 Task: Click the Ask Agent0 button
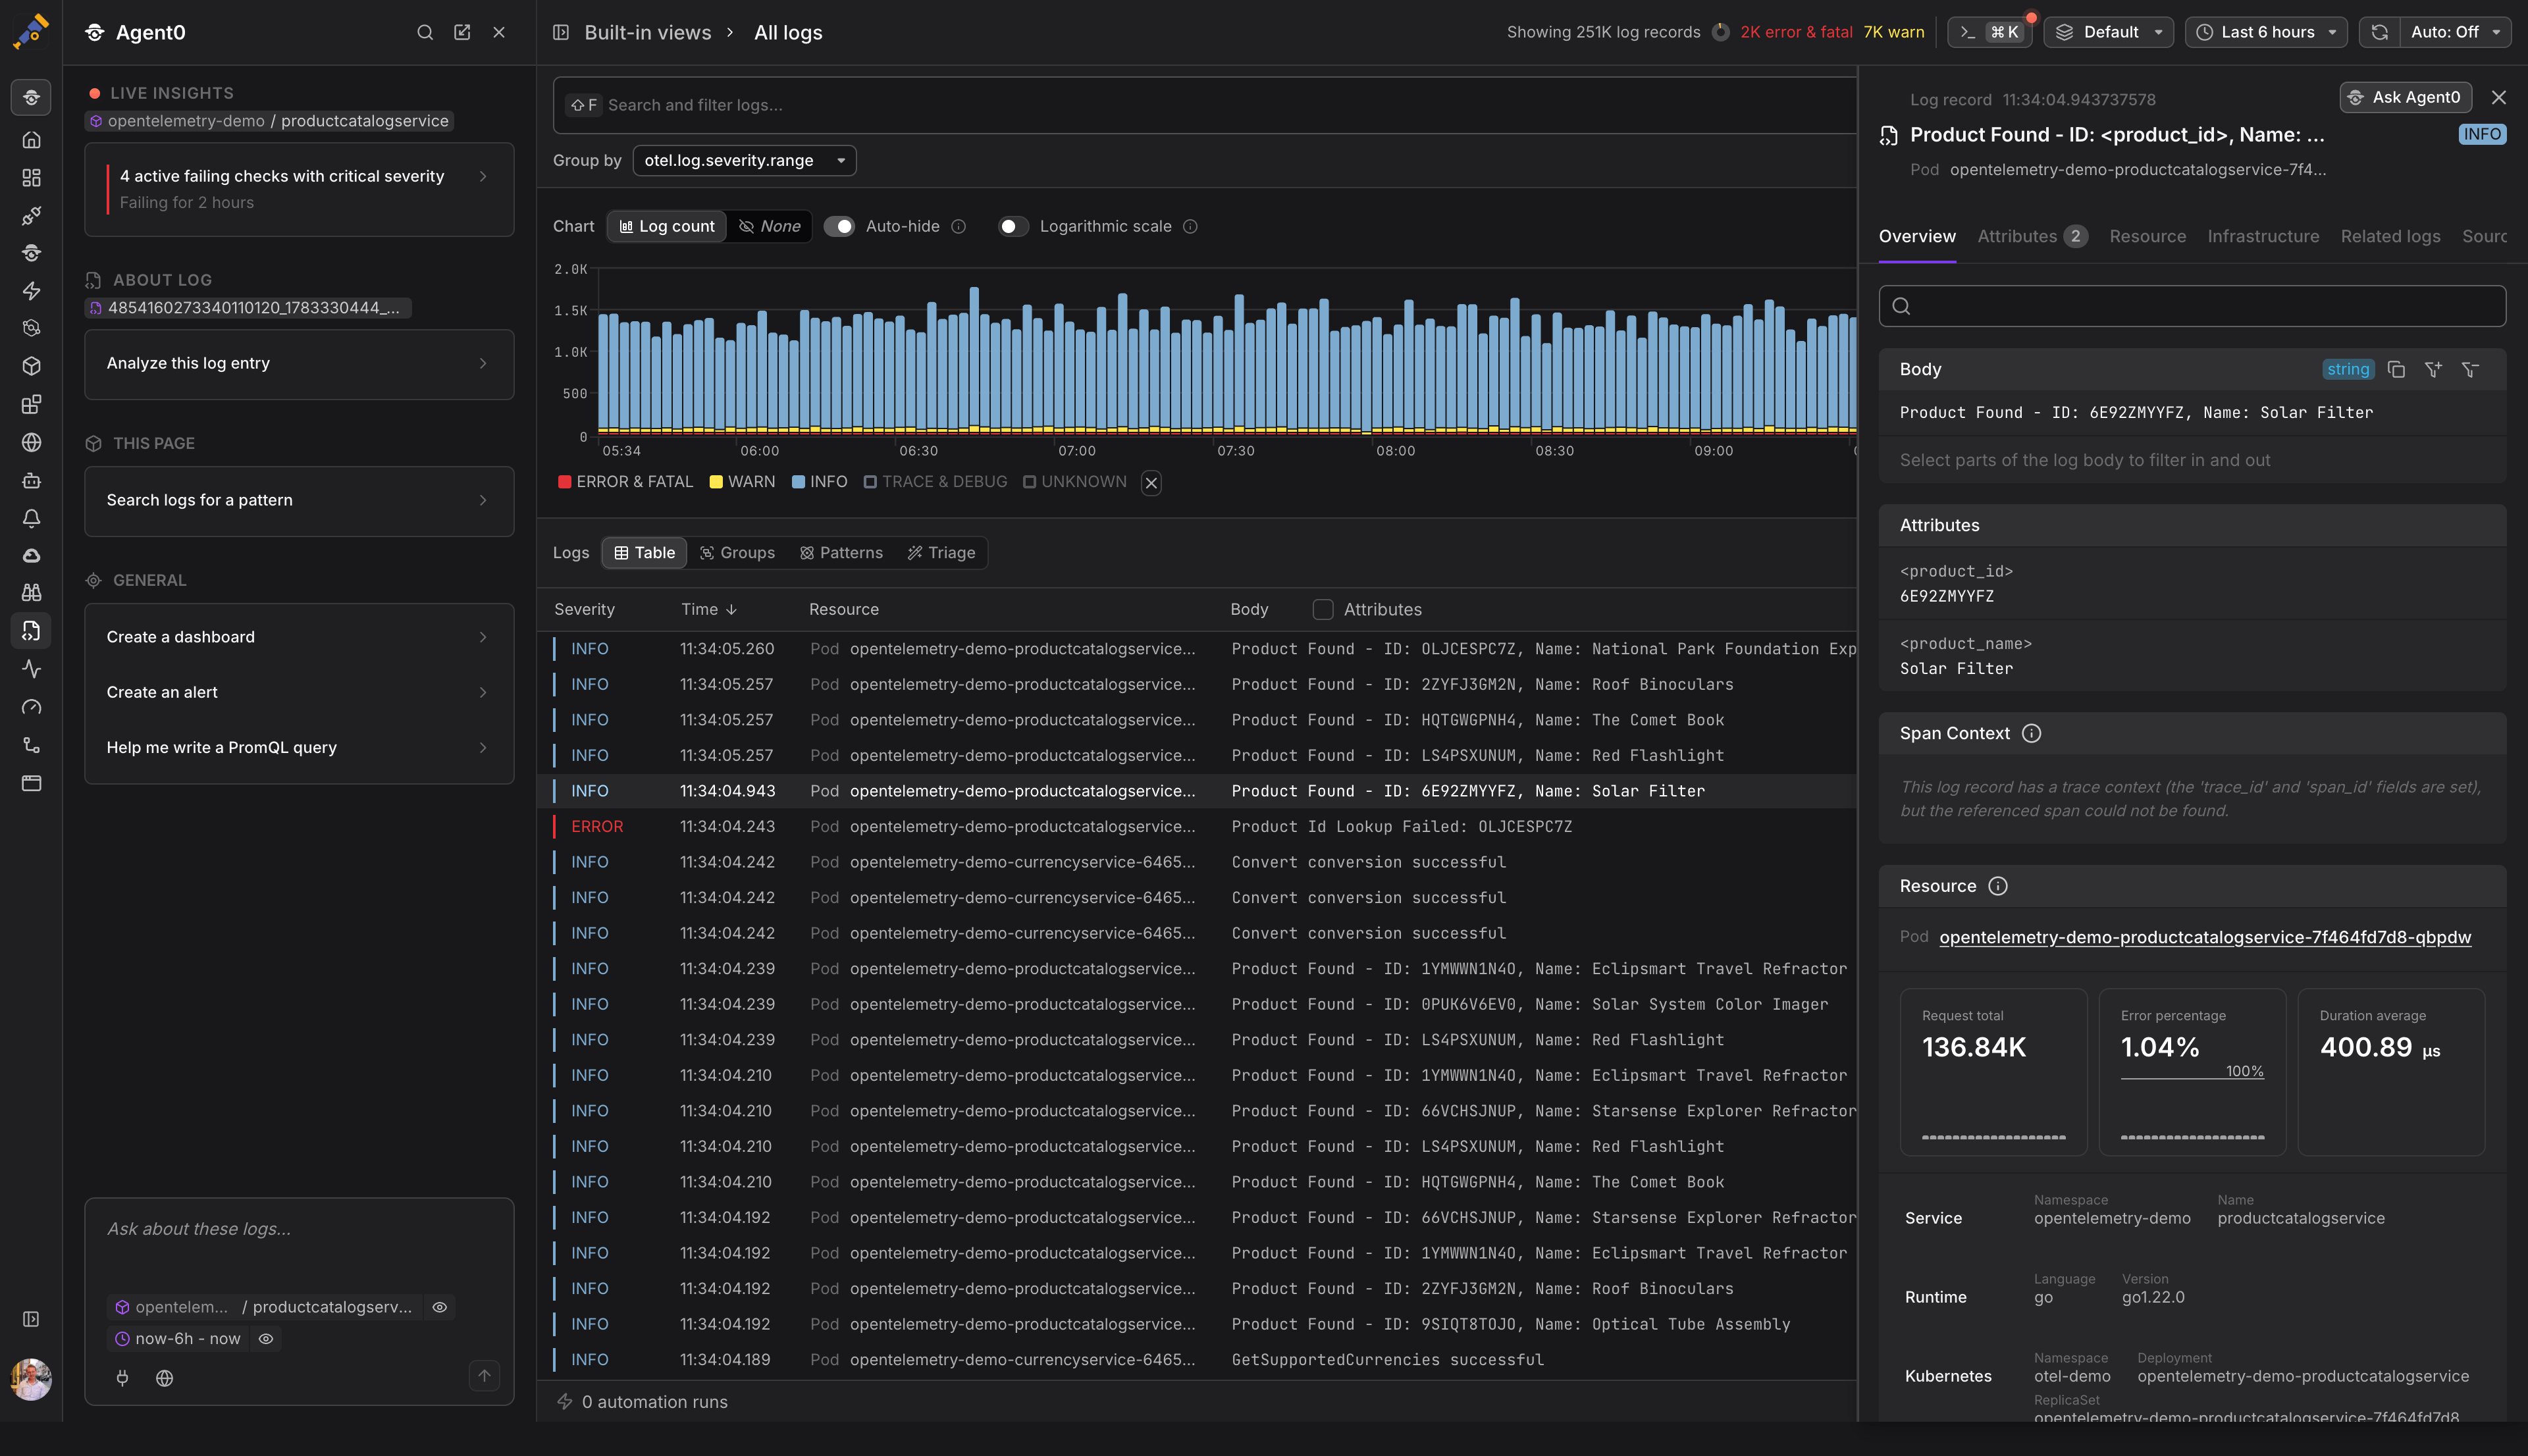(x=2405, y=97)
